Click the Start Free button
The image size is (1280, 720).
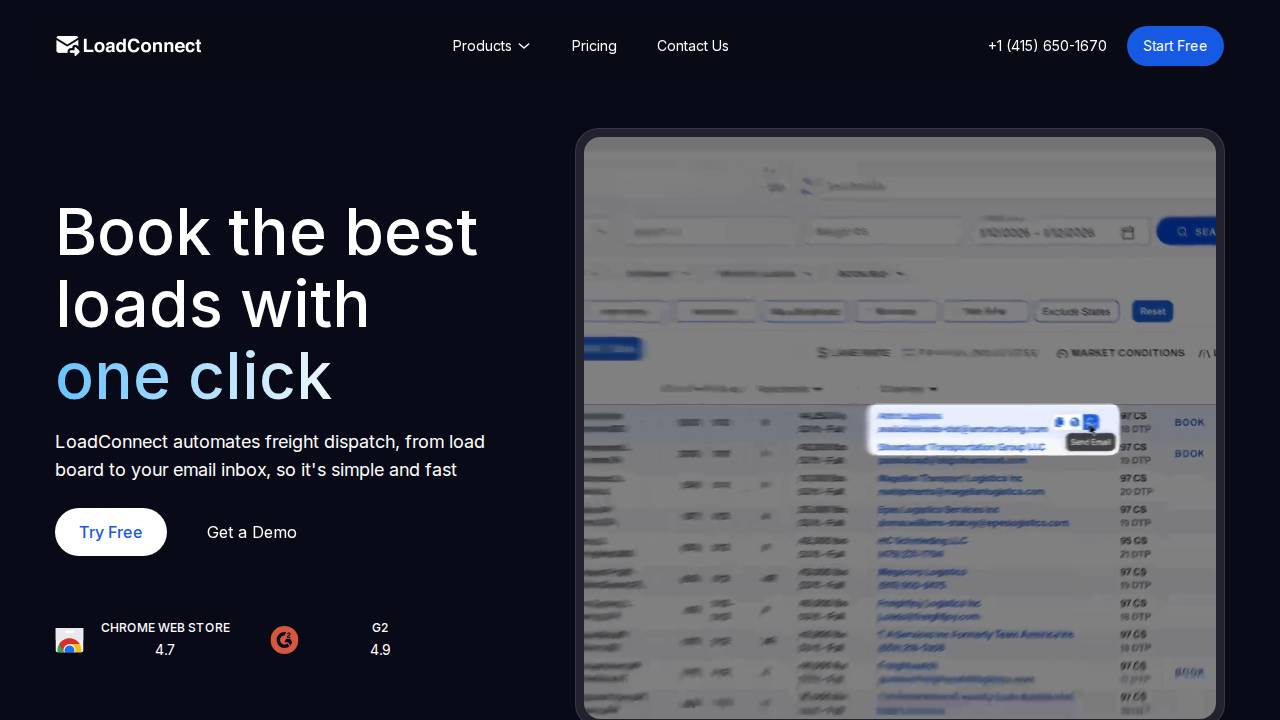click(1175, 46)
